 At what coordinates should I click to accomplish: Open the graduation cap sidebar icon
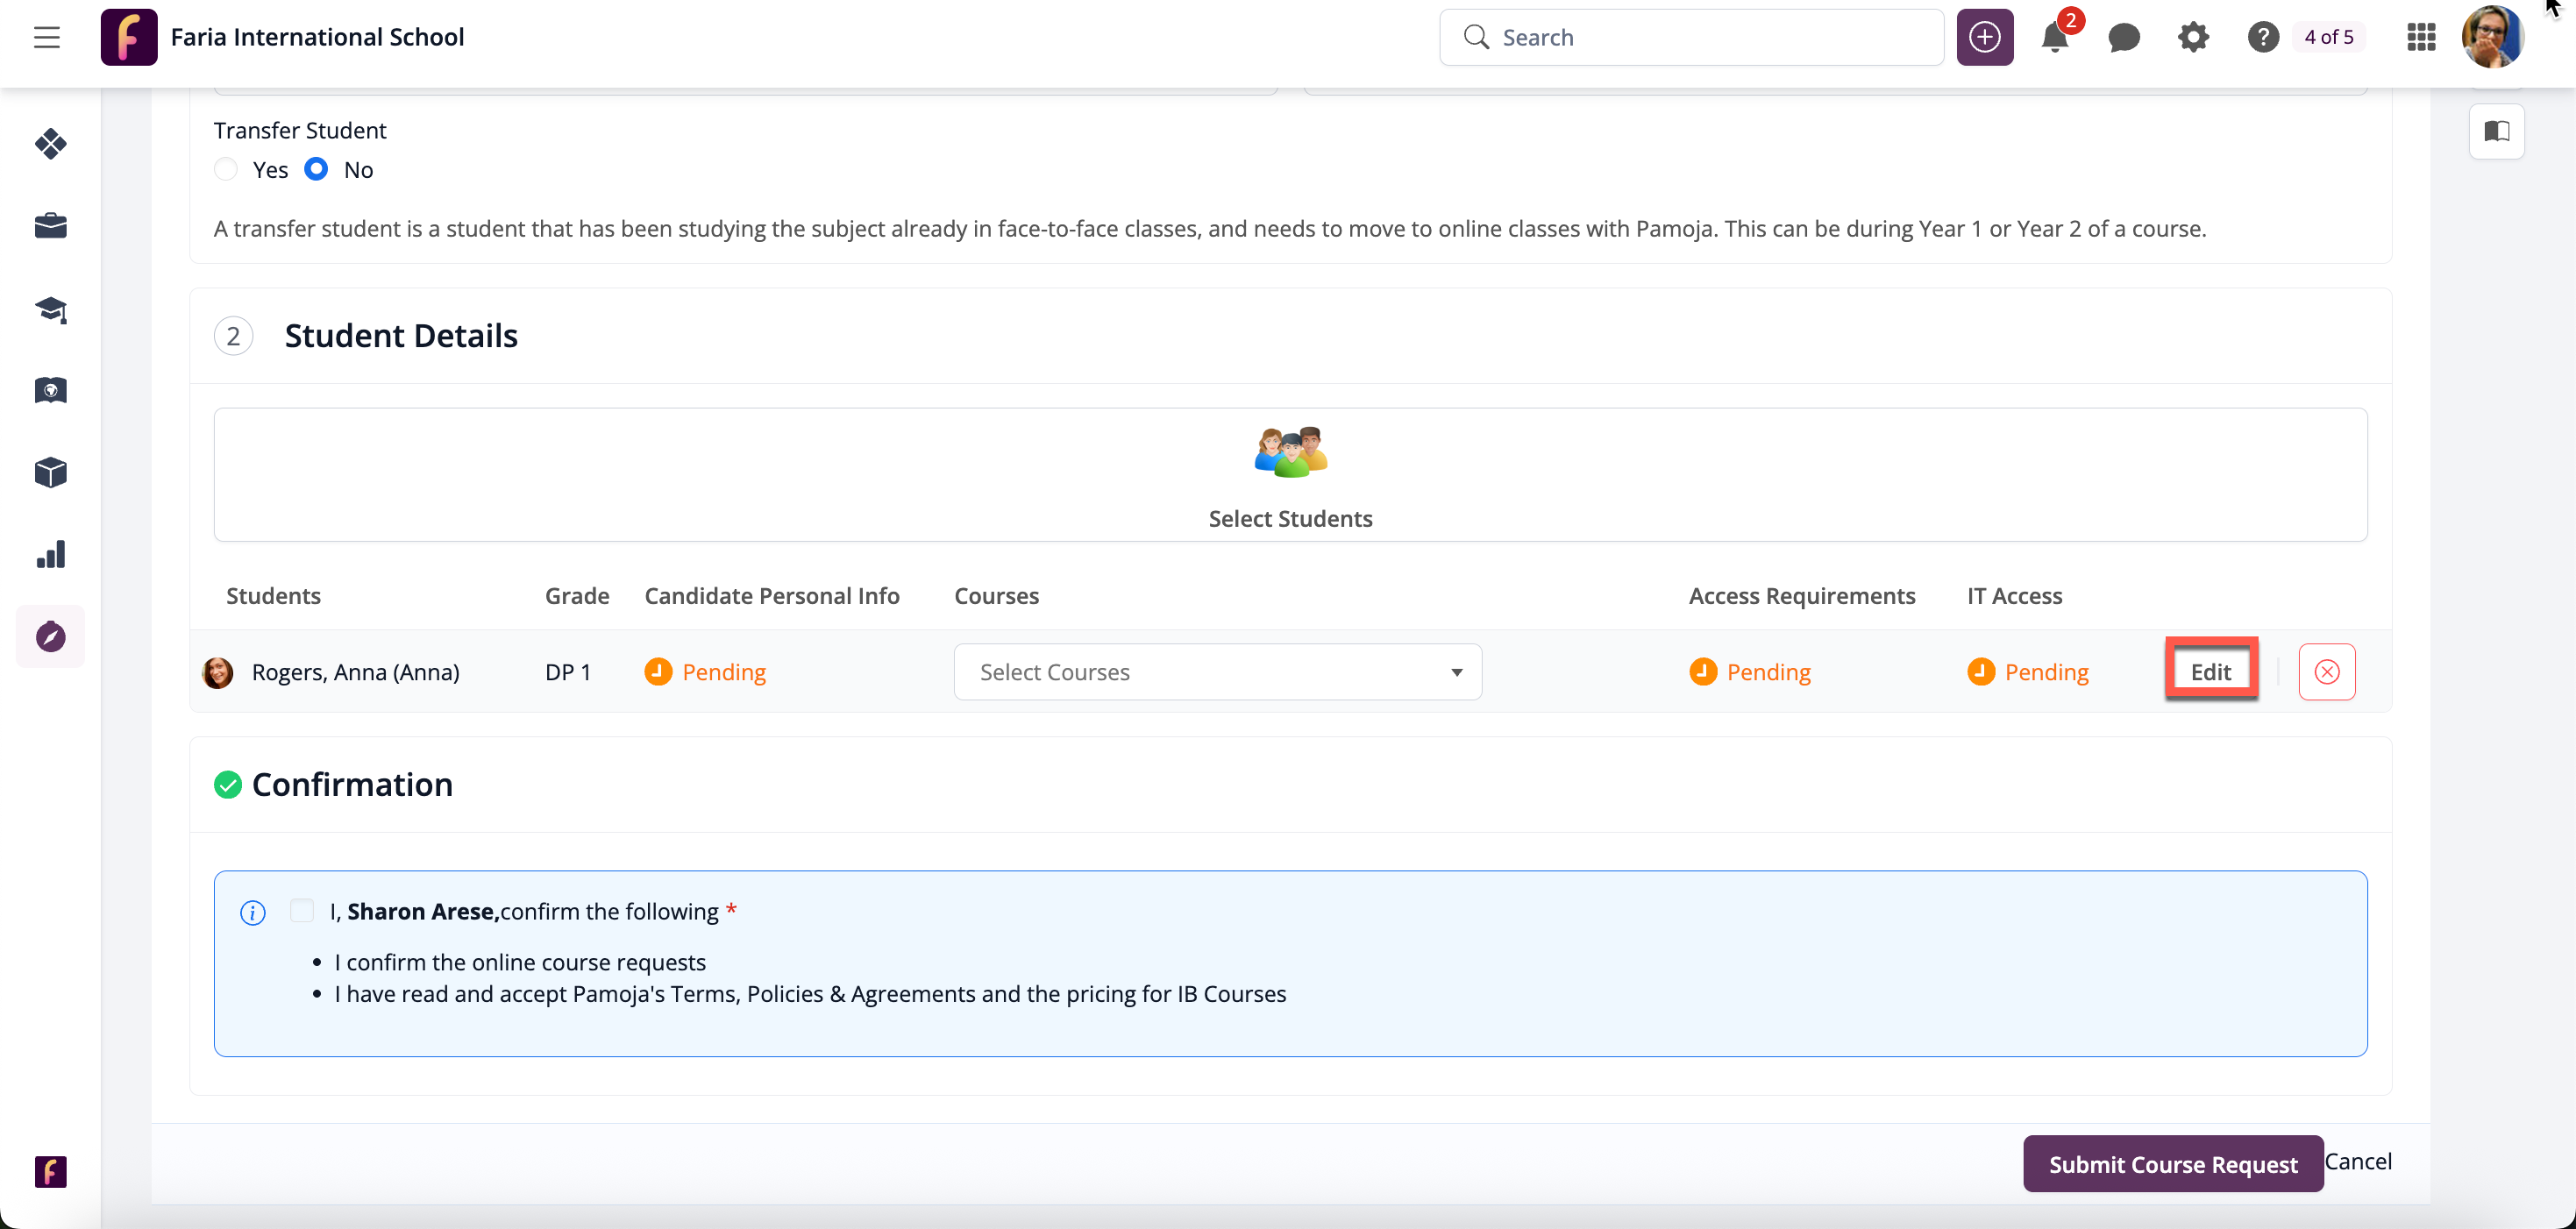(x=50, y=309)
